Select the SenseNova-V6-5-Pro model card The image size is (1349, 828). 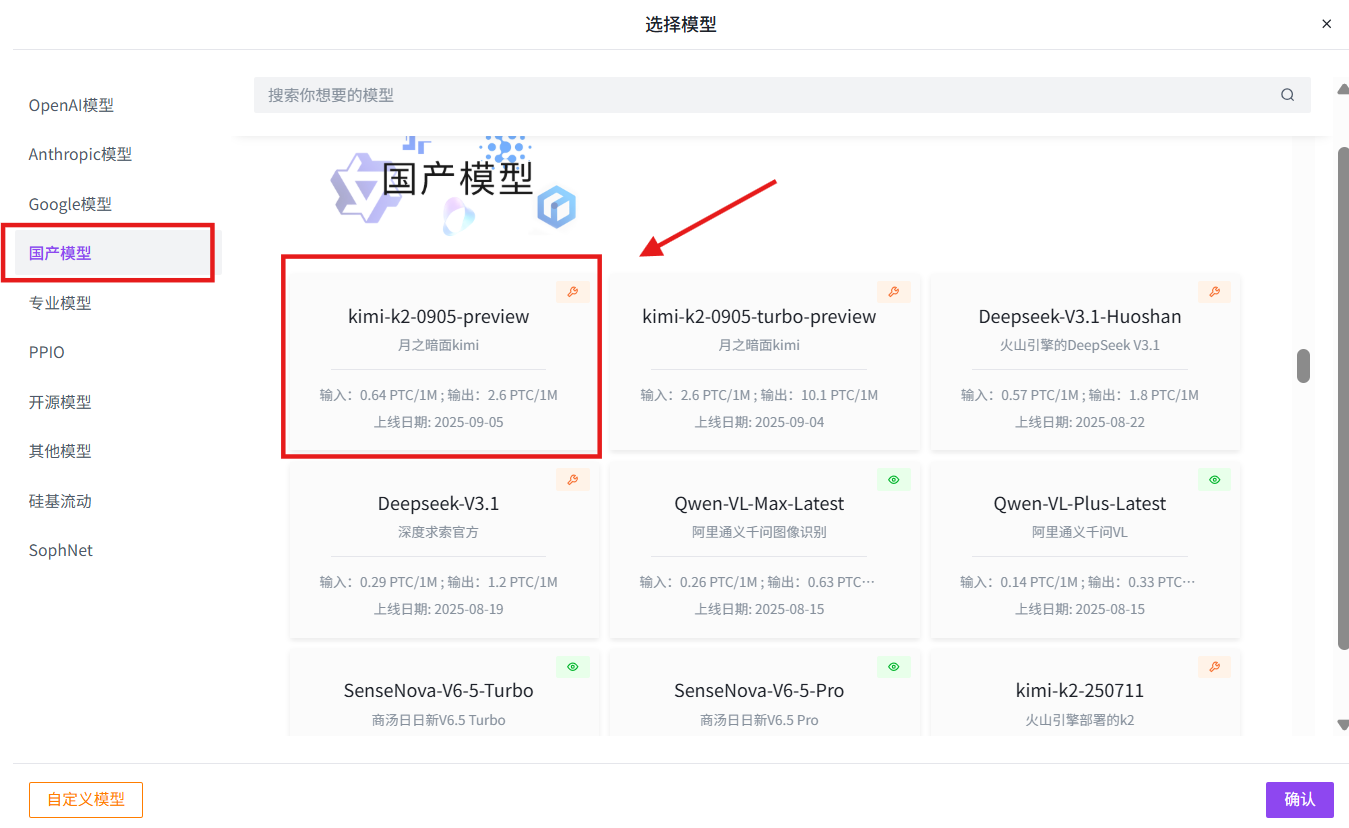pos(765,692)
